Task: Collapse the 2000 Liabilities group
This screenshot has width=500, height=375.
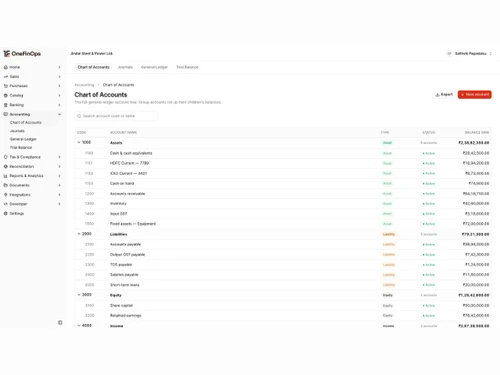Action: point(79,234)
